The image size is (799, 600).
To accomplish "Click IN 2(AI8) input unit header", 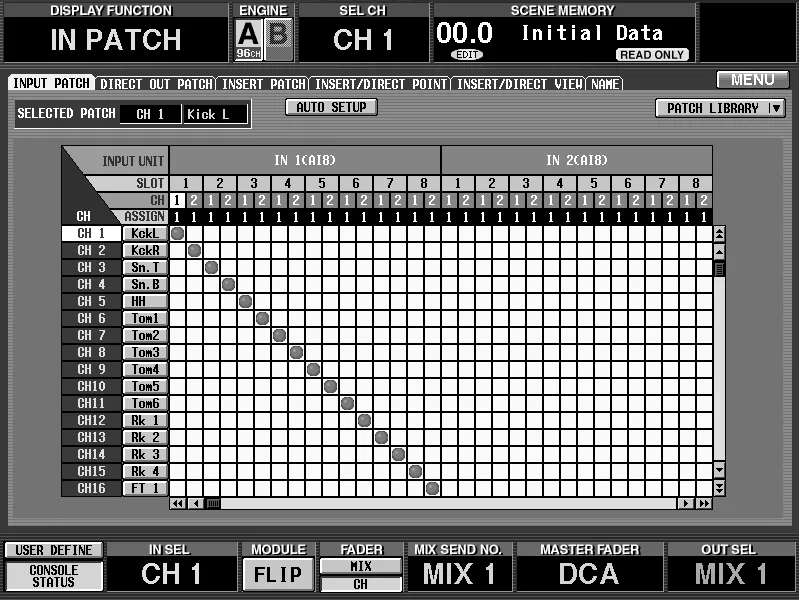I will [x=577, y=160].
